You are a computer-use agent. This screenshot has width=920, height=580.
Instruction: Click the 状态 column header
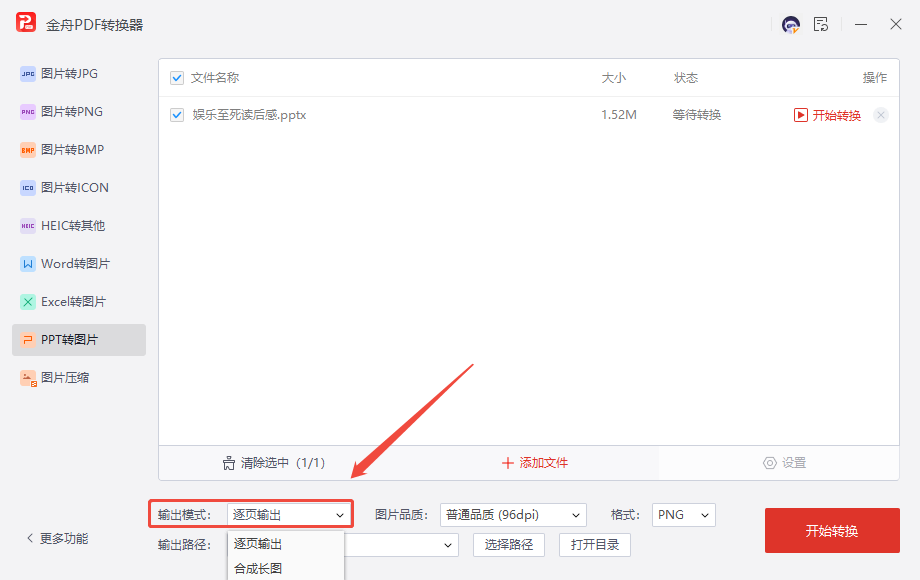686,78
